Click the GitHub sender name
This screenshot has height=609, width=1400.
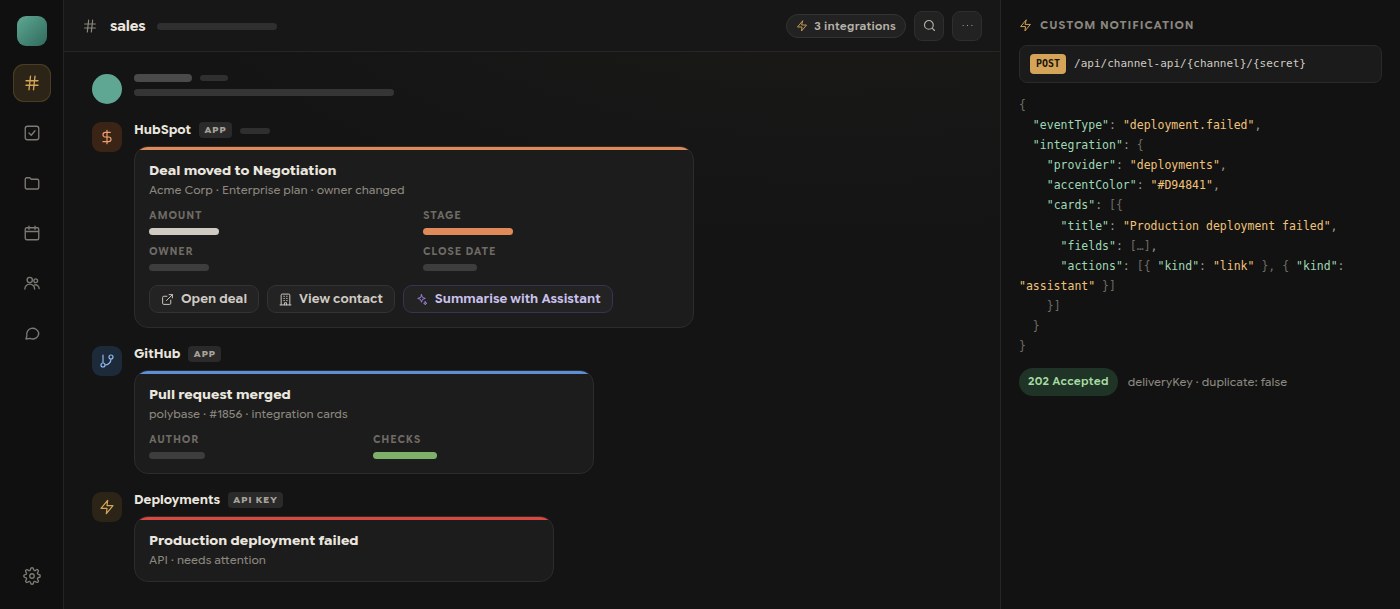(x=157, y=354)
